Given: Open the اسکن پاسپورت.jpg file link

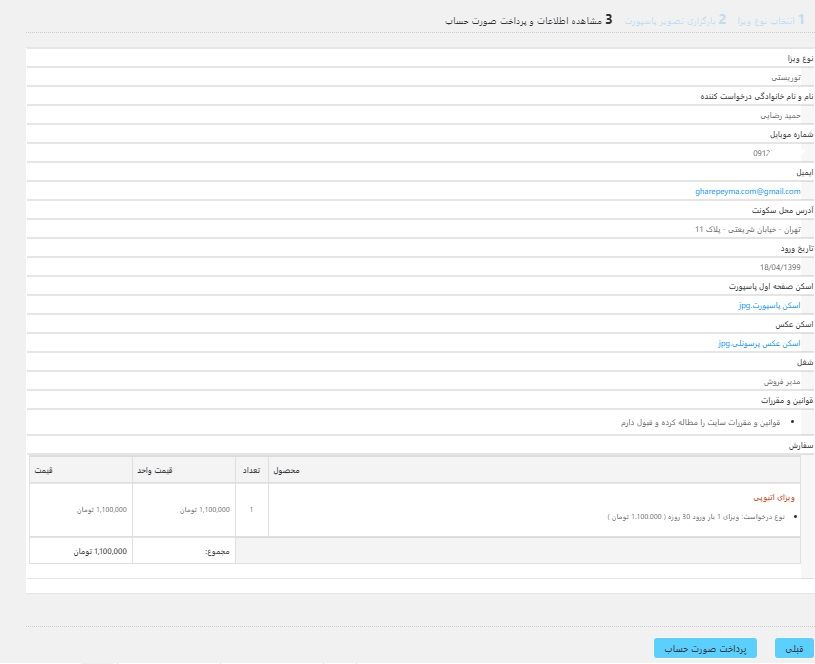Looking at the screenshot, I should pos(769,305).
